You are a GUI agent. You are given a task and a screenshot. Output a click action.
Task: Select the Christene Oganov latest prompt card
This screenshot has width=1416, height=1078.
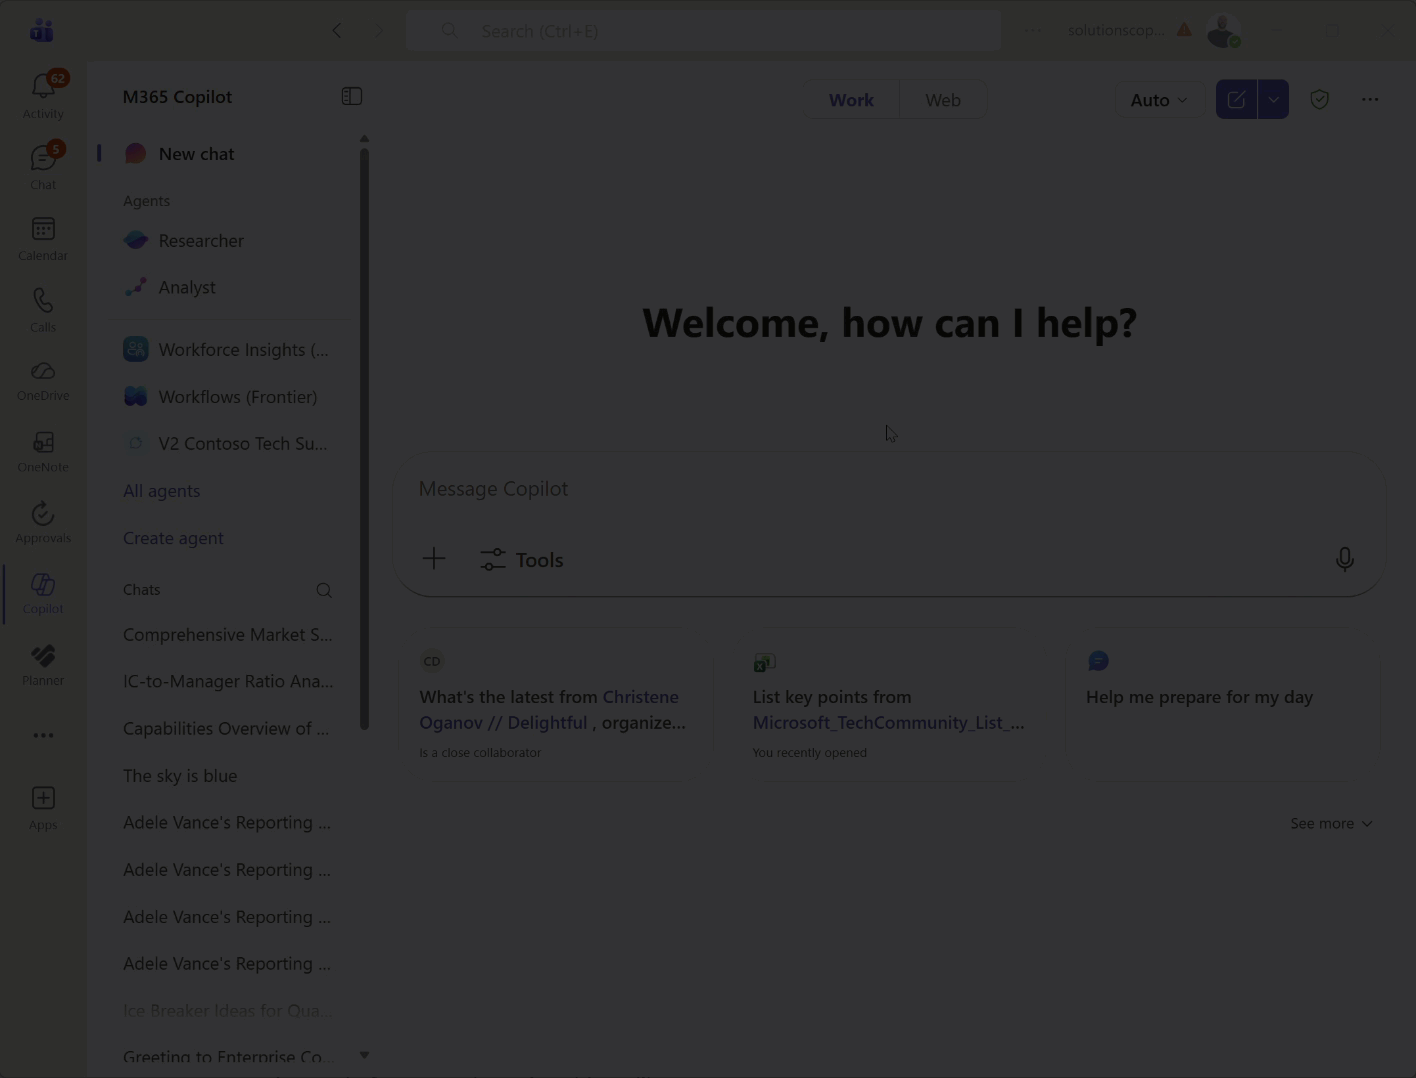(555, 706)
